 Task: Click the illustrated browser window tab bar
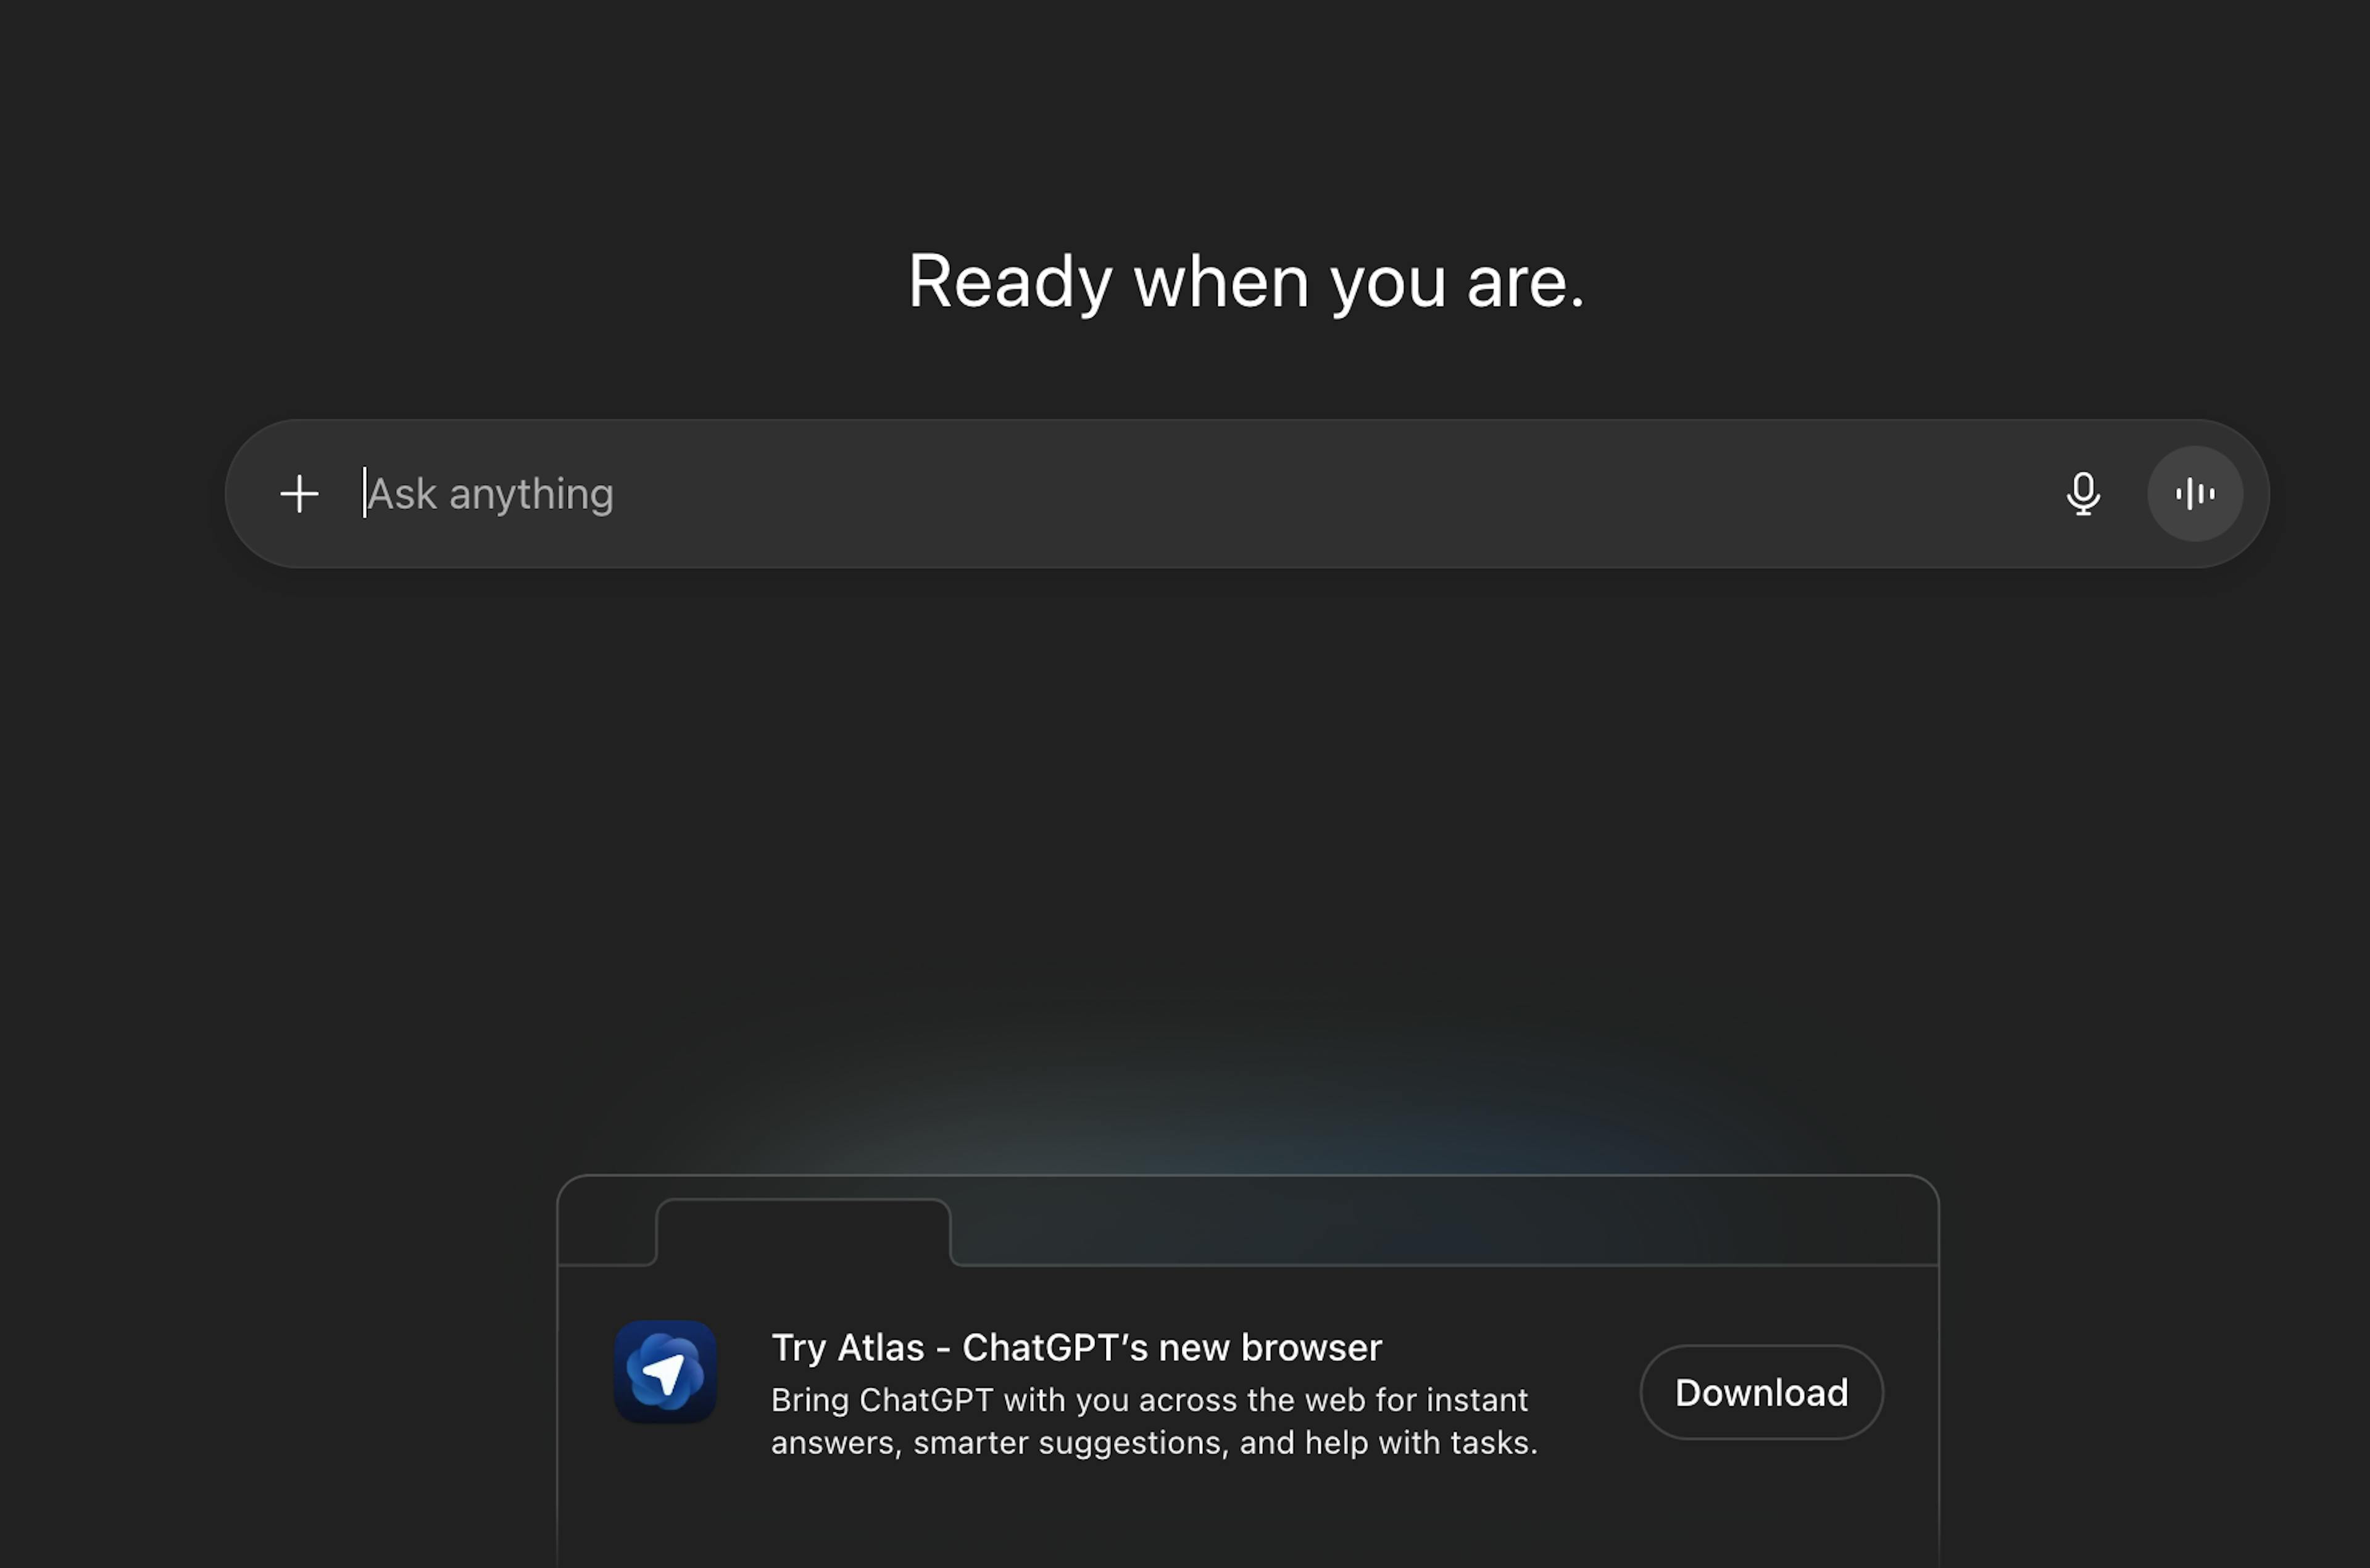point(1248,1221)
